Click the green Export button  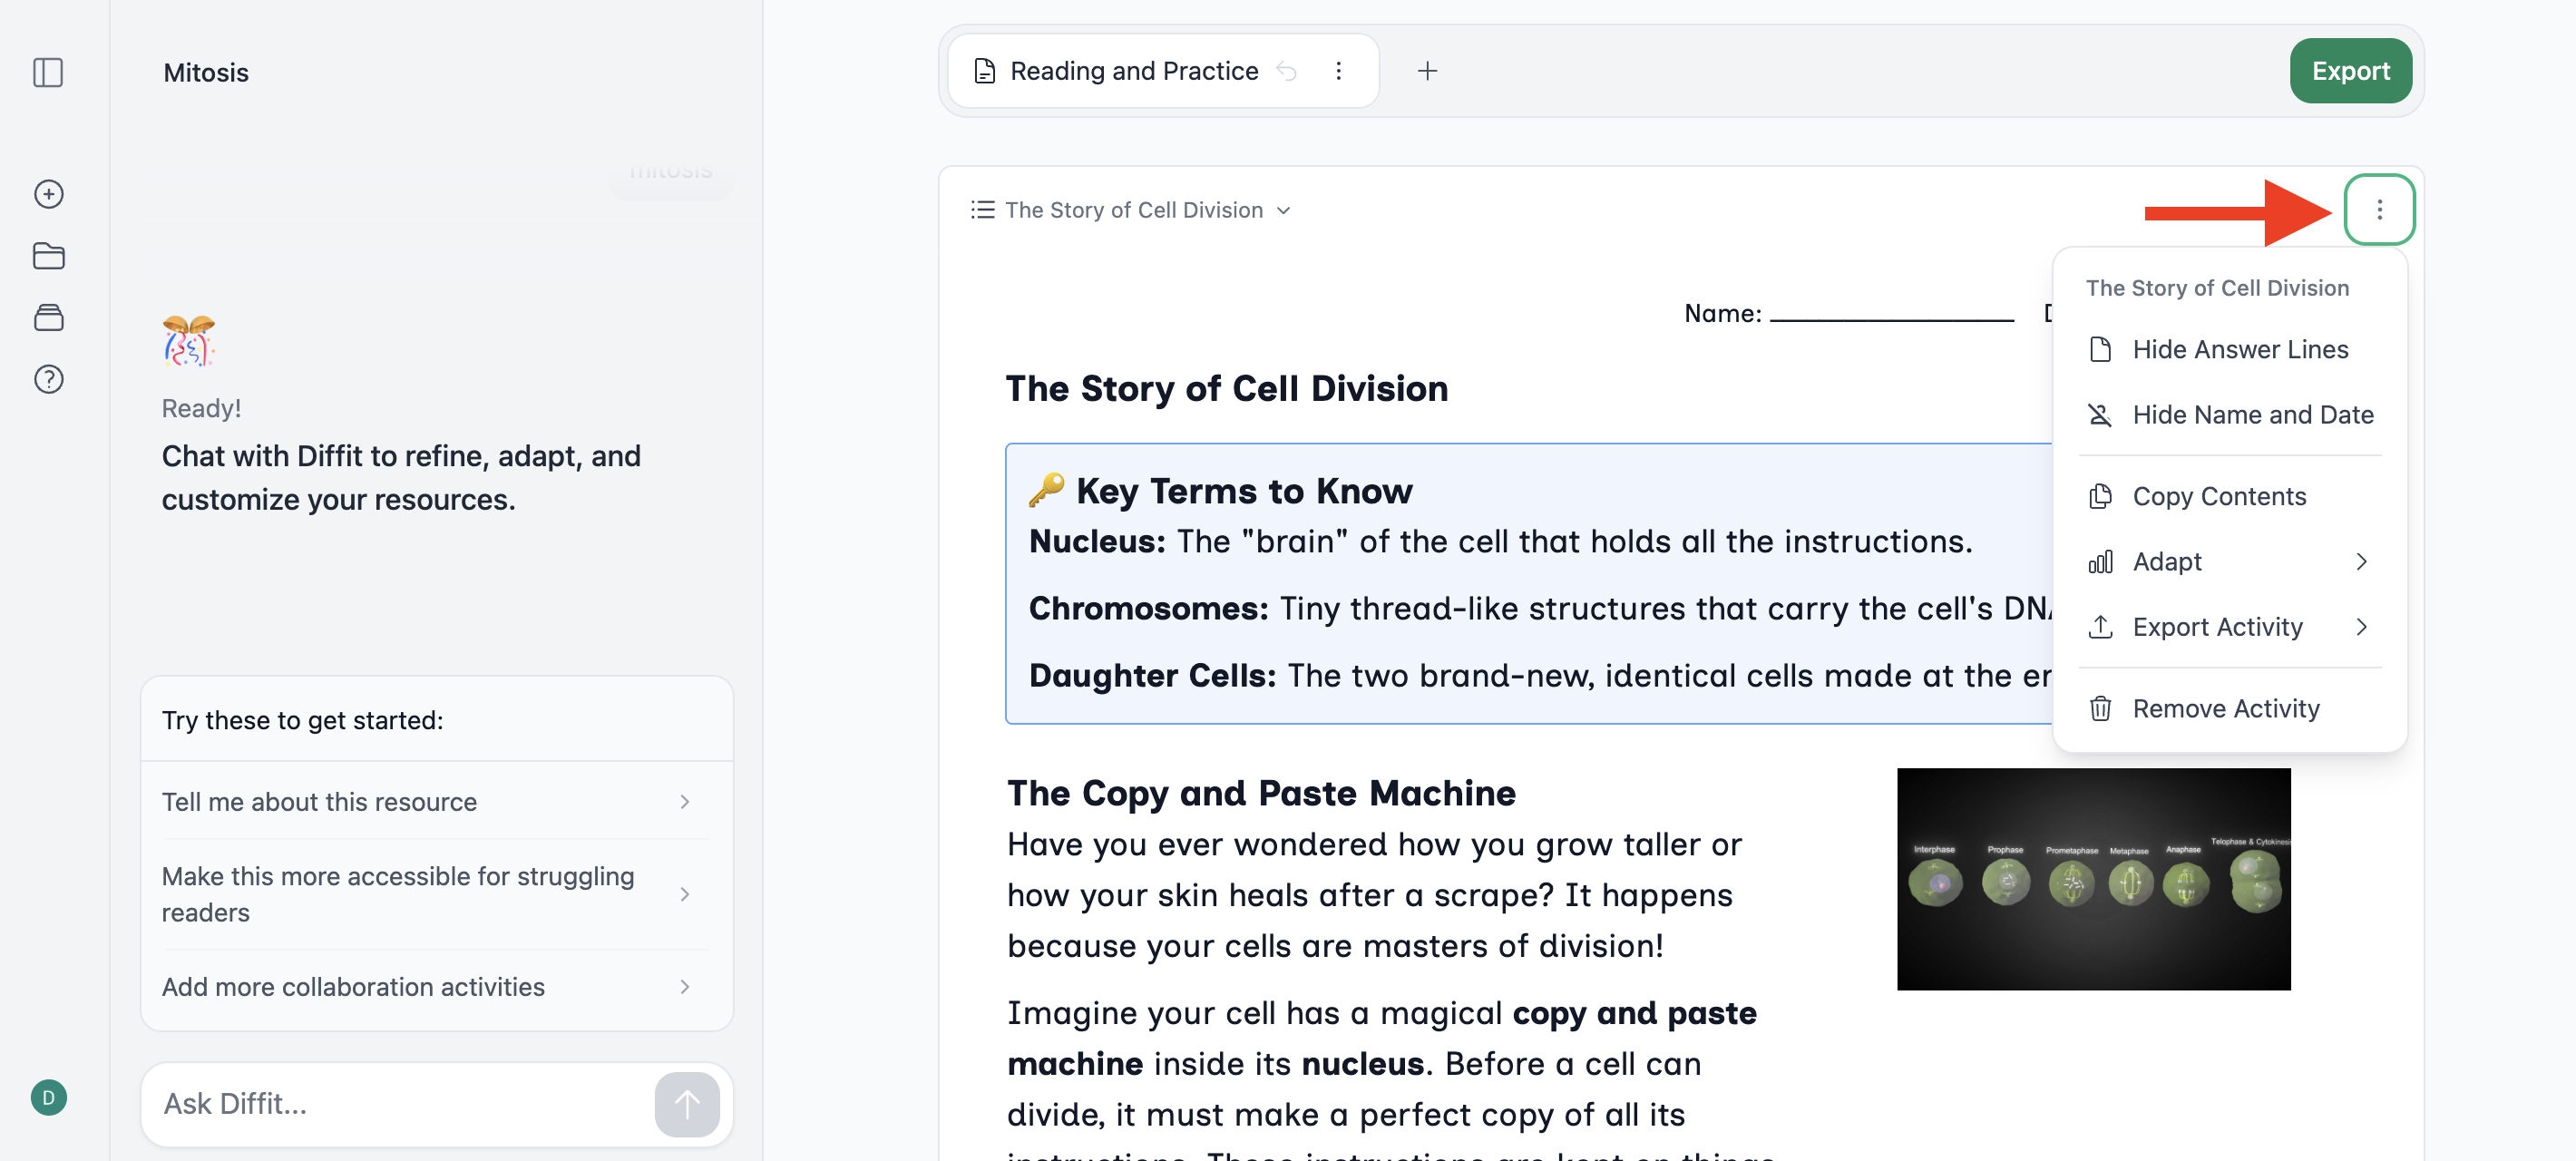click(2350, 71)
